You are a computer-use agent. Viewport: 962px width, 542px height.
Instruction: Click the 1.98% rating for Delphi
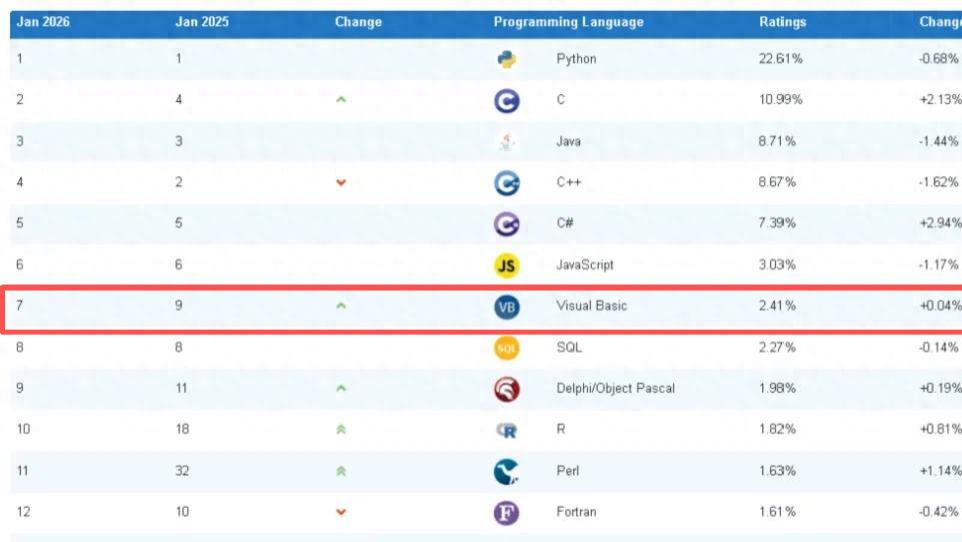(x=777, y=388)
